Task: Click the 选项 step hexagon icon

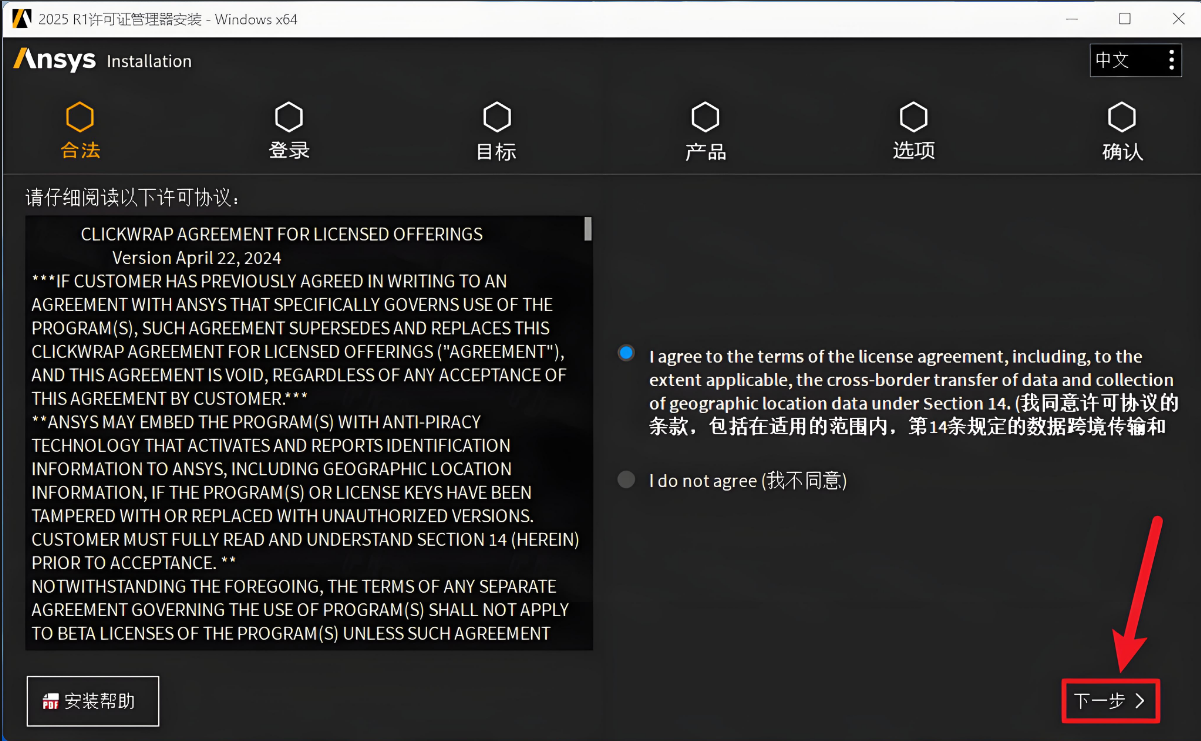Action: [x=913, y=117]
